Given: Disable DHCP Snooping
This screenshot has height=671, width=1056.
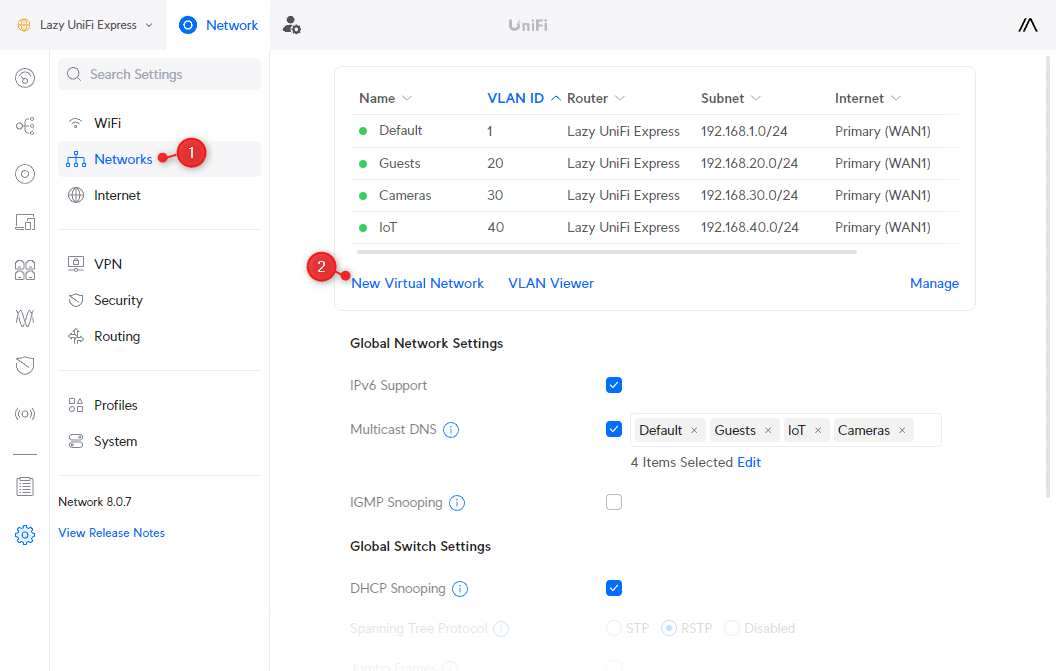Looking at the screenshot, I should [614, 588].
